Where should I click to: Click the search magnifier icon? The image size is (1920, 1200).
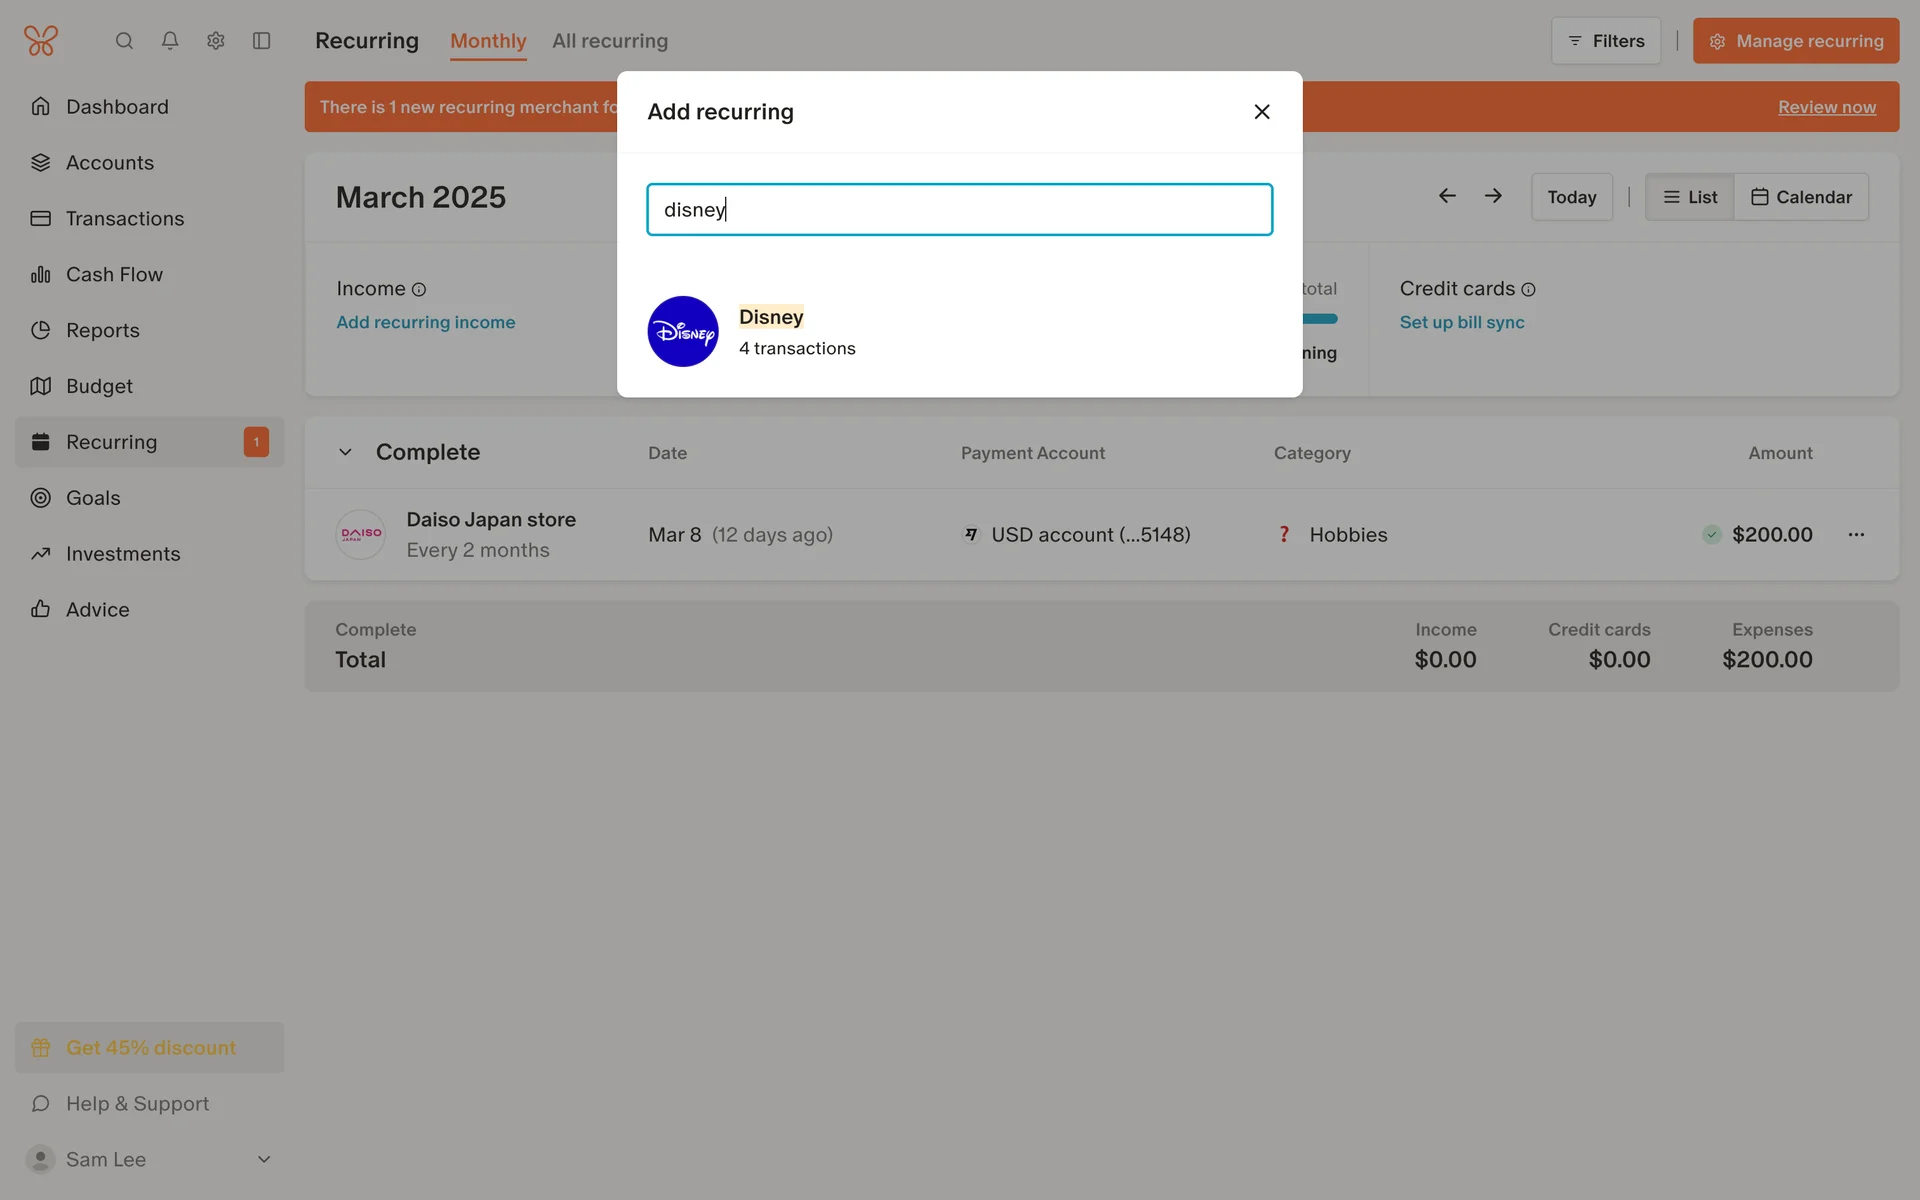tap(124, 41)
